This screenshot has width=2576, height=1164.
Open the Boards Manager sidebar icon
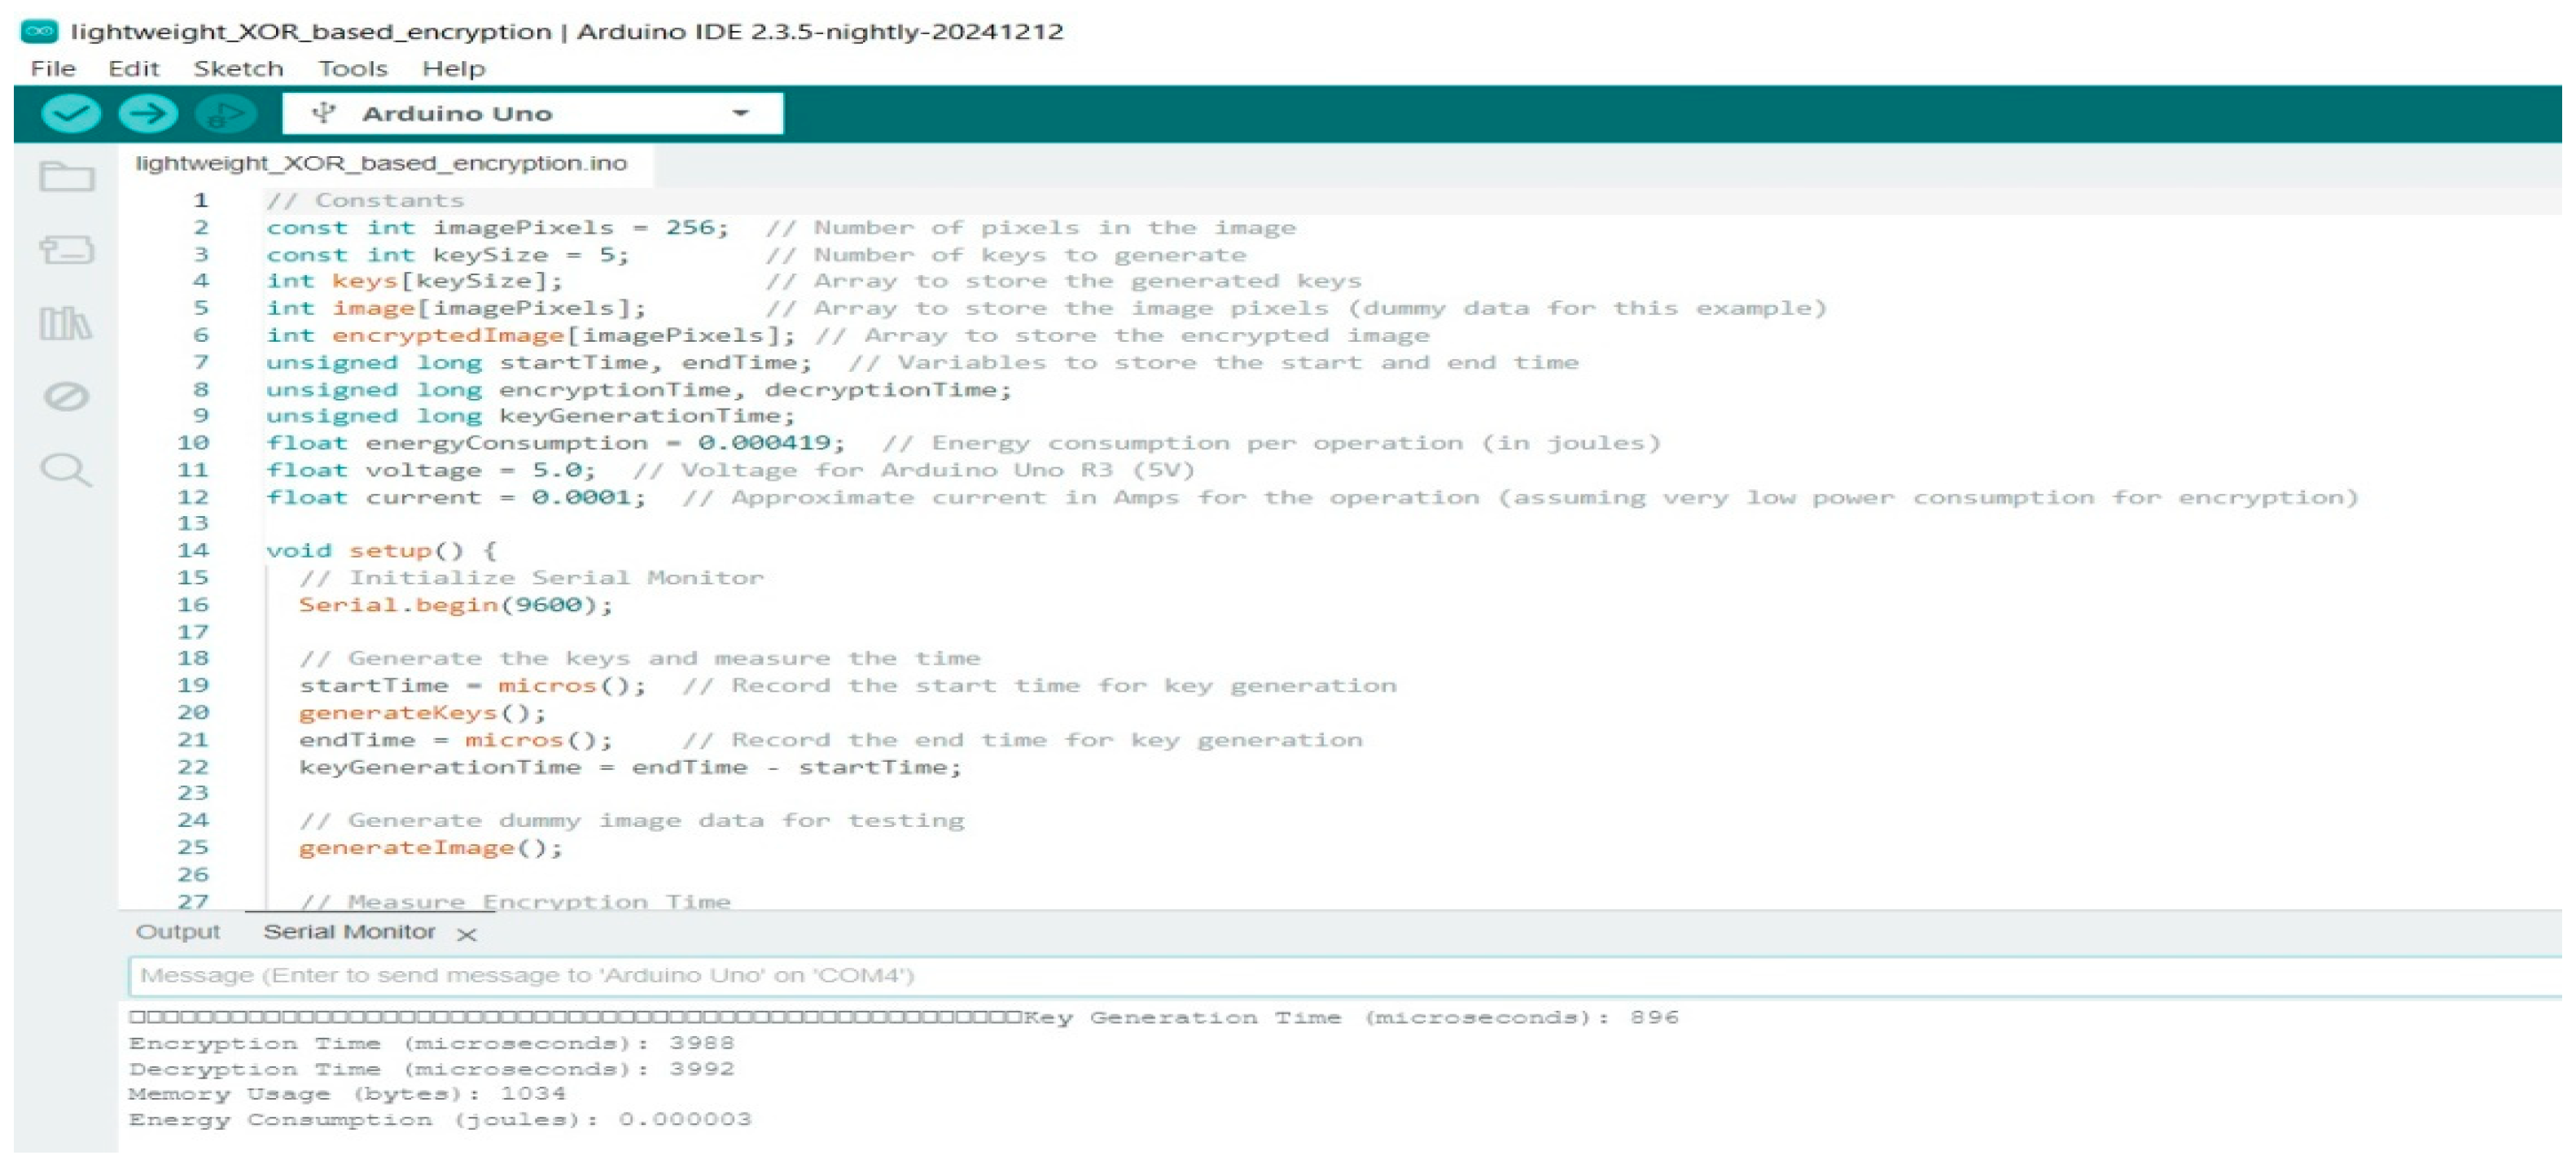[67, 250]
